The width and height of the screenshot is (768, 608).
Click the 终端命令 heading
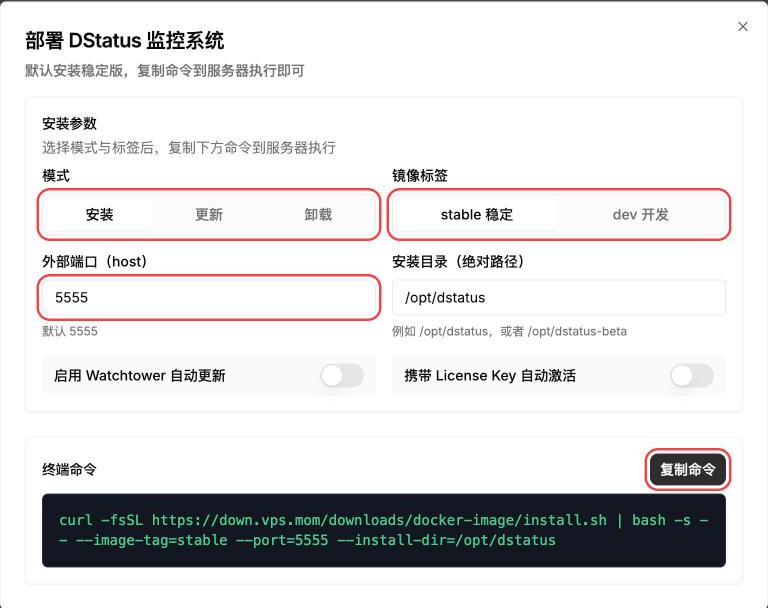[69, 469]
